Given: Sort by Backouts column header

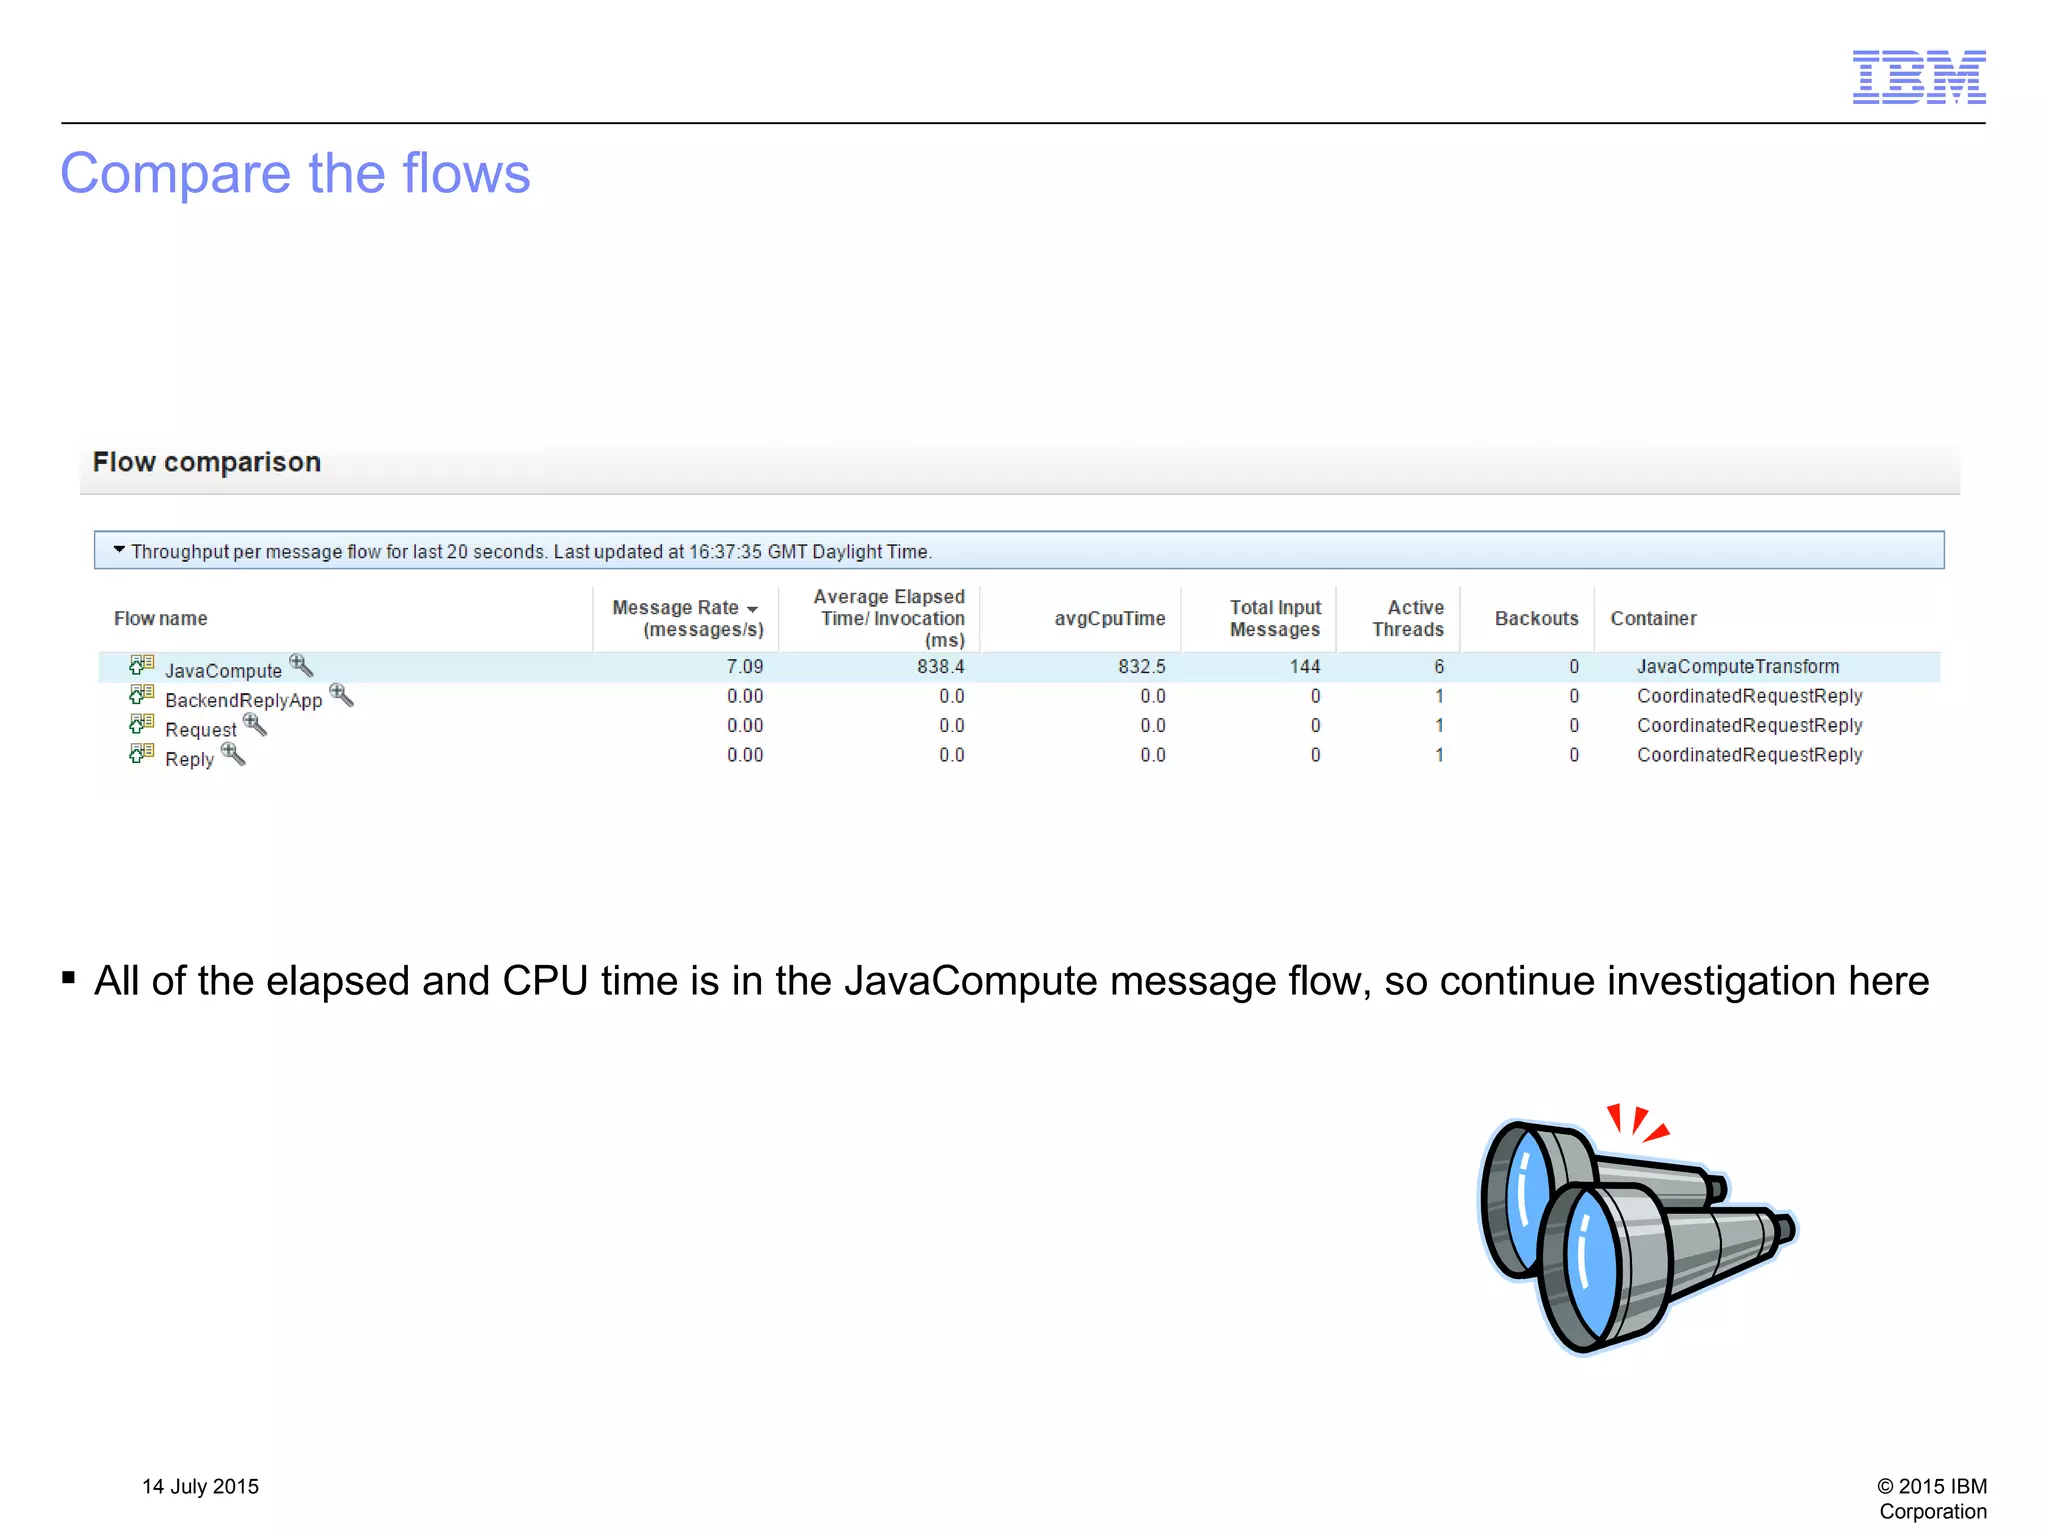Looking at the screenshot, I should pyautogui.click(x=1537, y=619).
